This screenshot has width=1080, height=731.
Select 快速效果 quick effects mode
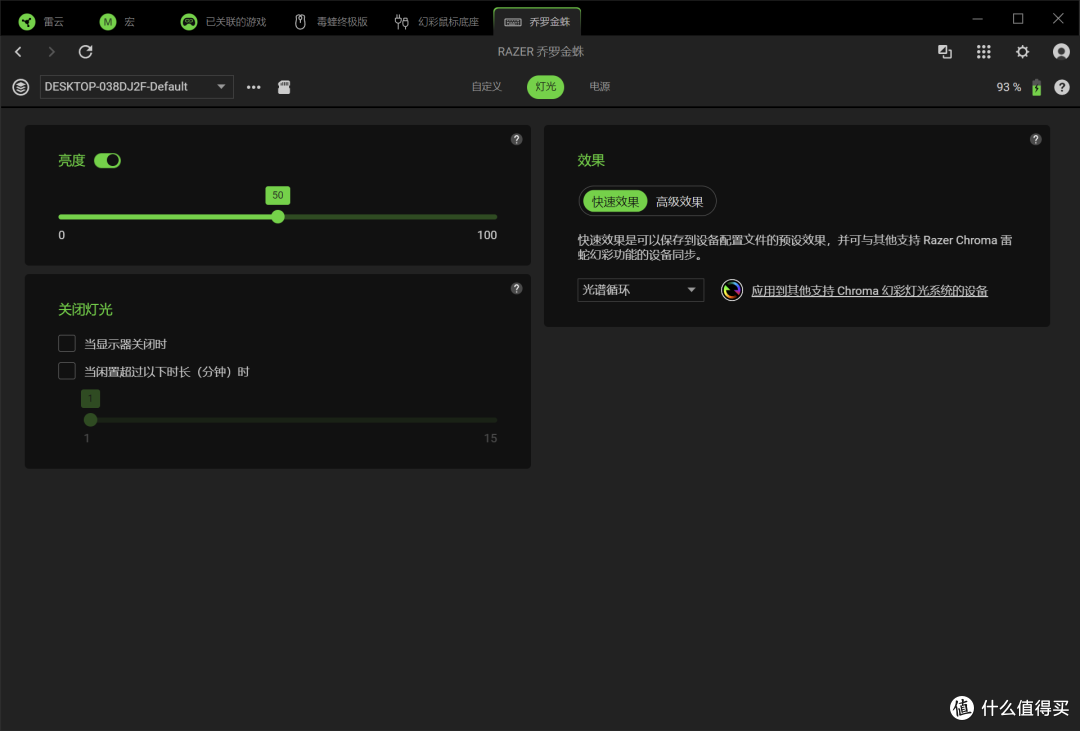(615, 201)
